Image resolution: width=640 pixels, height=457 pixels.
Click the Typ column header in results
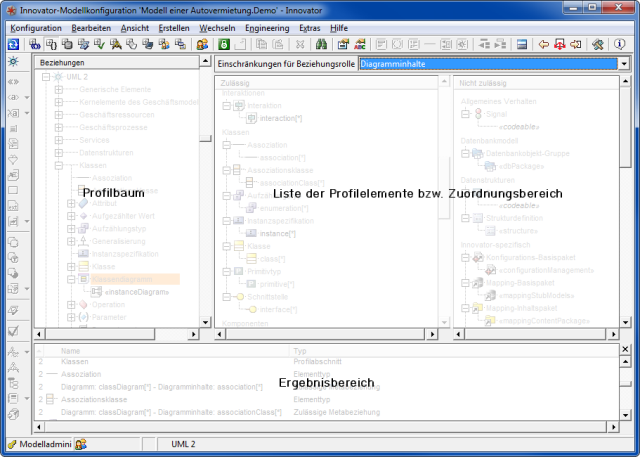coord(300,351)
